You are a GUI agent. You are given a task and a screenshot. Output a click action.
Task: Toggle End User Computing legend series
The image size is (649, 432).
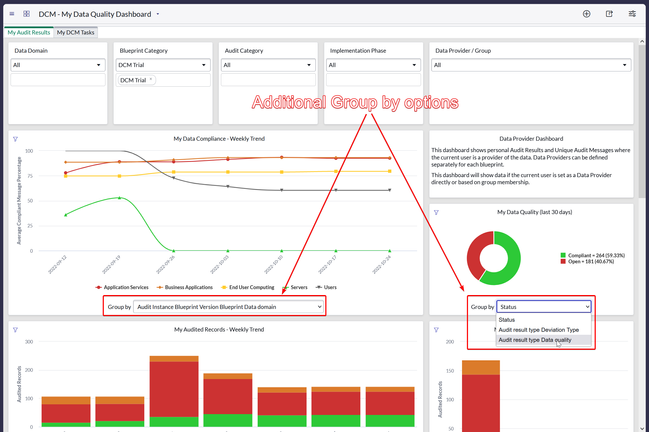tap(248, 287)
